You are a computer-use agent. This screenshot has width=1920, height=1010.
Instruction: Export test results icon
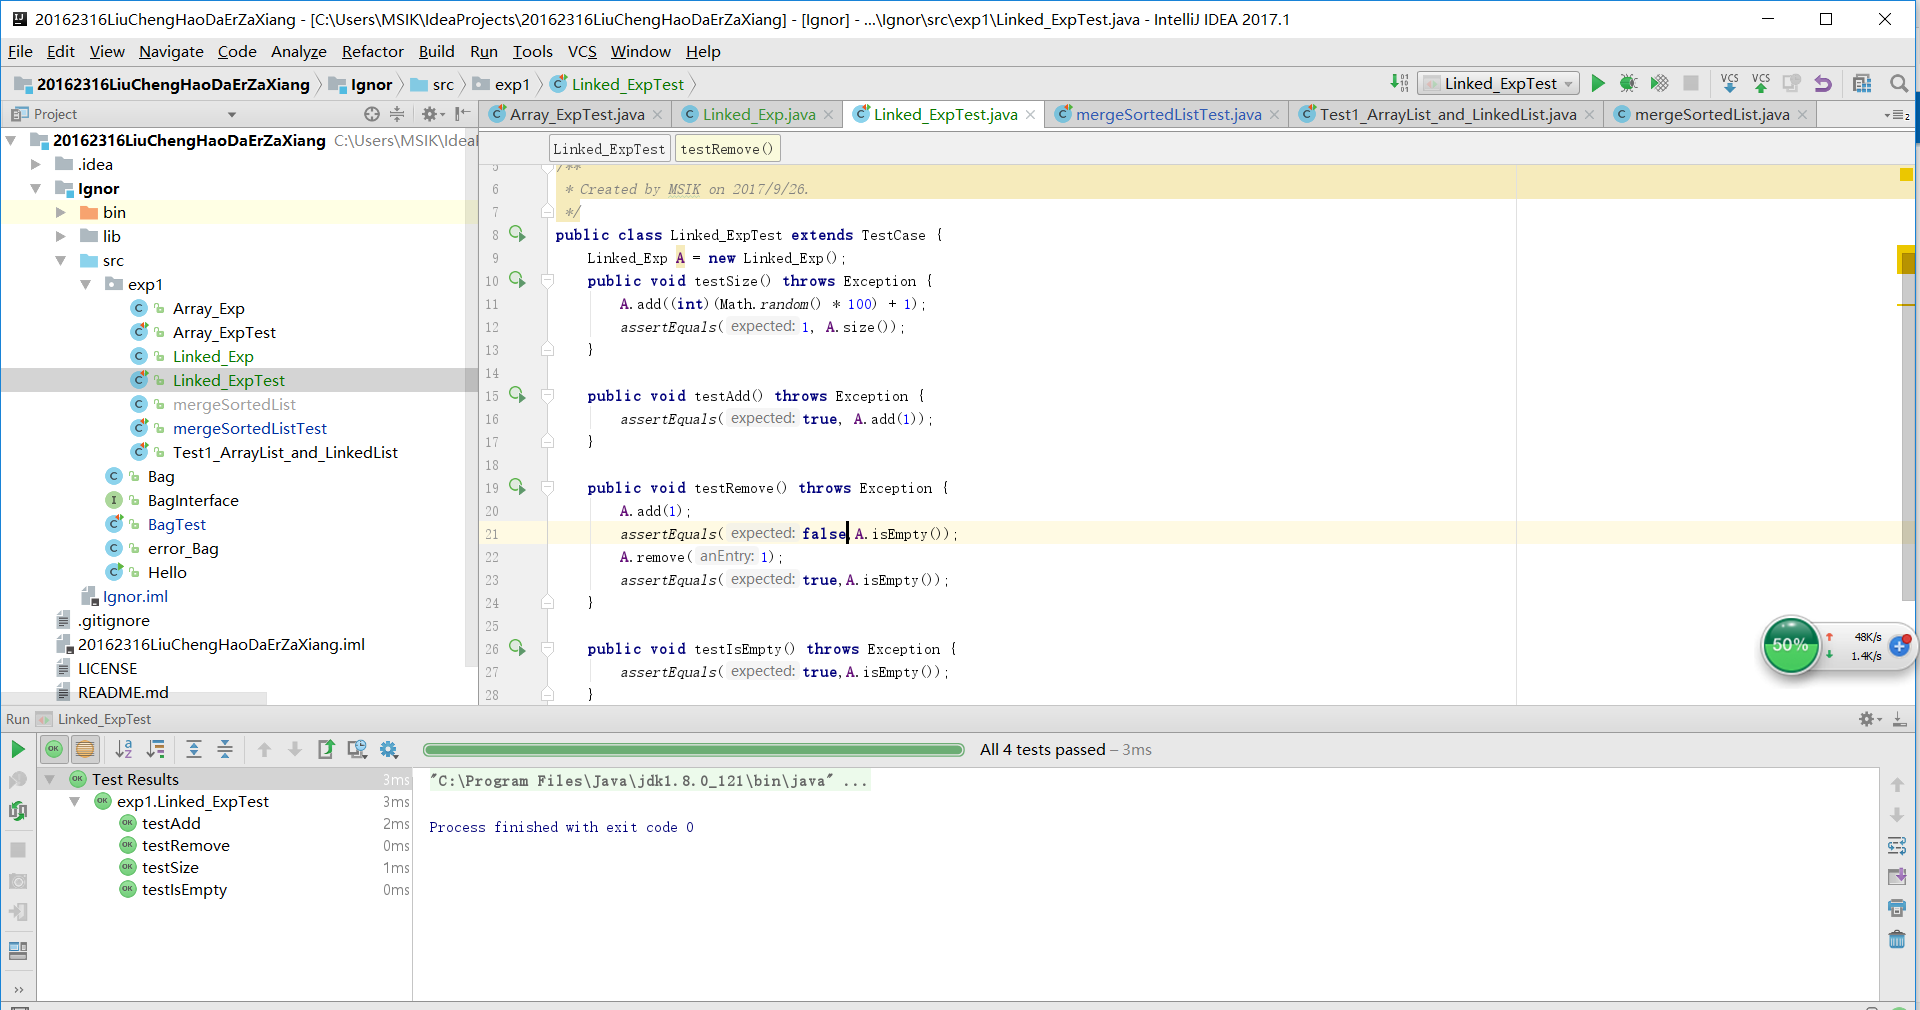tap(326, 749)
